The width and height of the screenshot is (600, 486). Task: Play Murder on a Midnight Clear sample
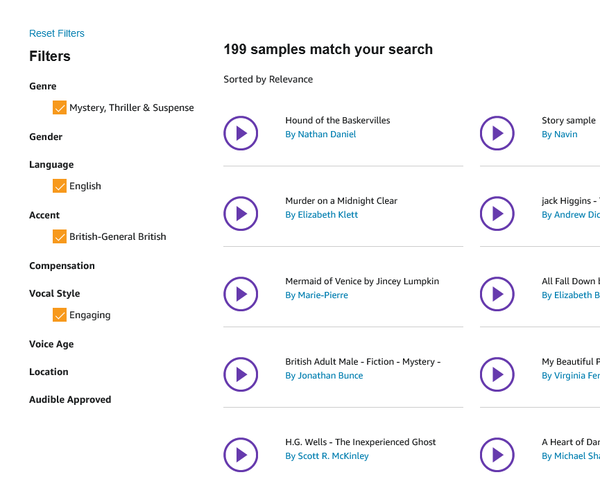click(240, 213)
